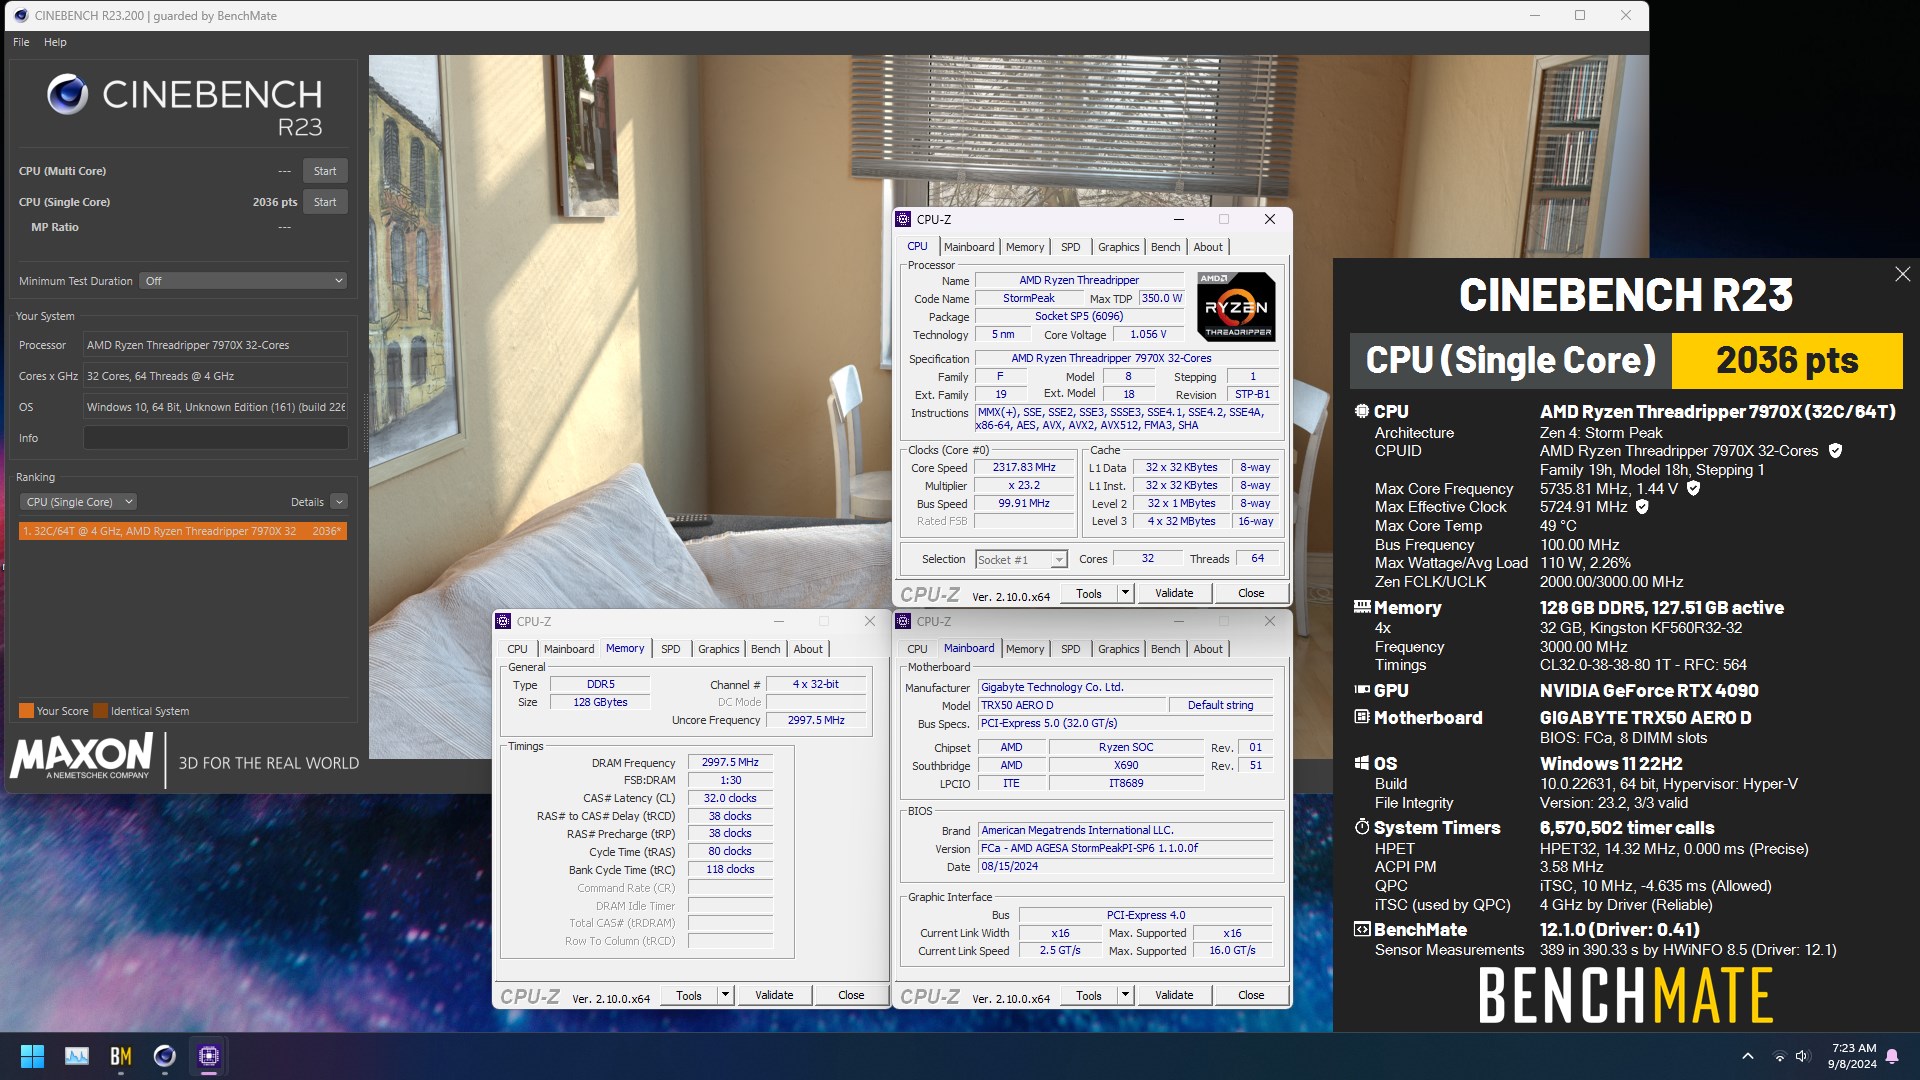The width and height of the screenshot is (1920, 1080).
Task: Open Windows Start menu icon
Action: point(32,1056)
